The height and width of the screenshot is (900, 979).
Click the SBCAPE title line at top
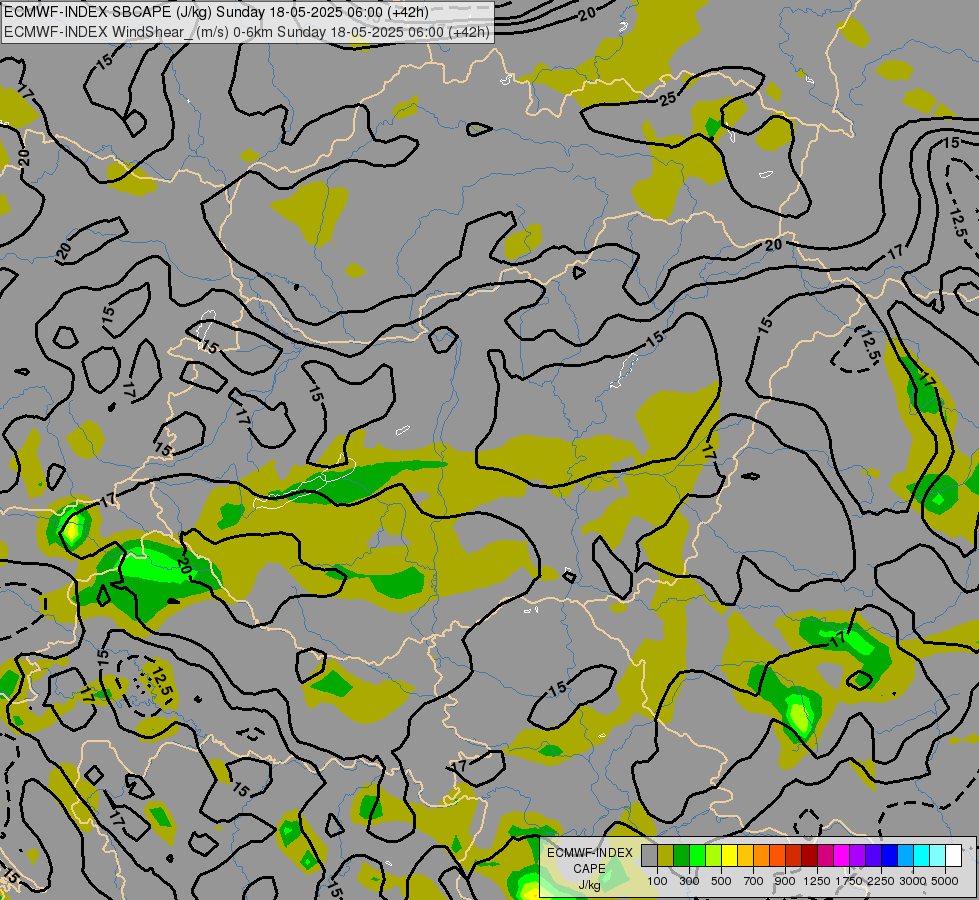pos(216,12)
